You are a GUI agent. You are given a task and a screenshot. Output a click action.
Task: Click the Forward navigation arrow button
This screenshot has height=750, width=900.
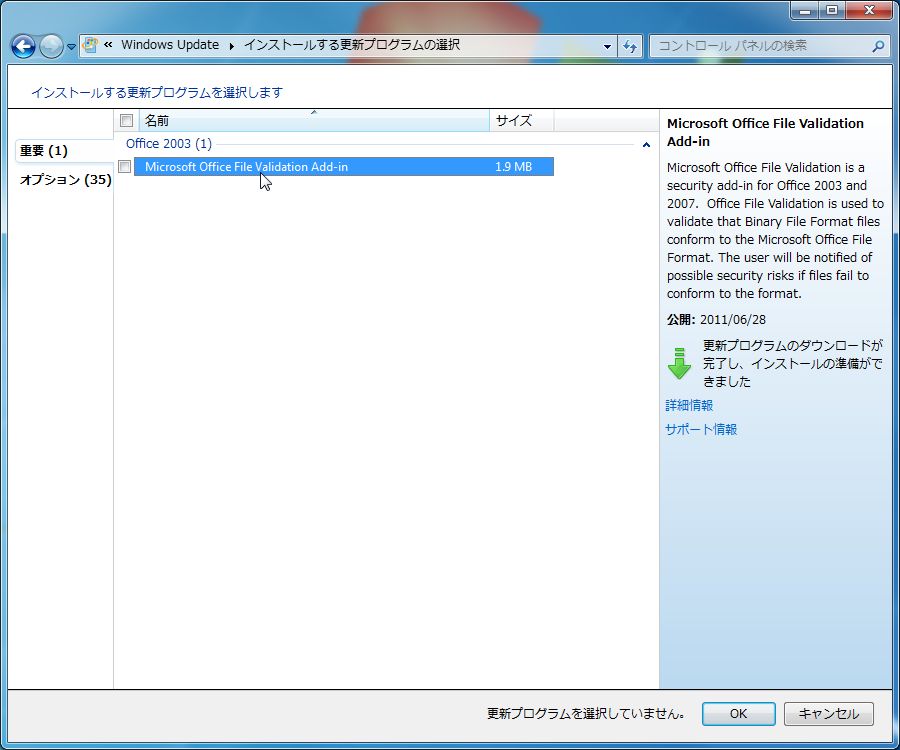click(51, 46)
